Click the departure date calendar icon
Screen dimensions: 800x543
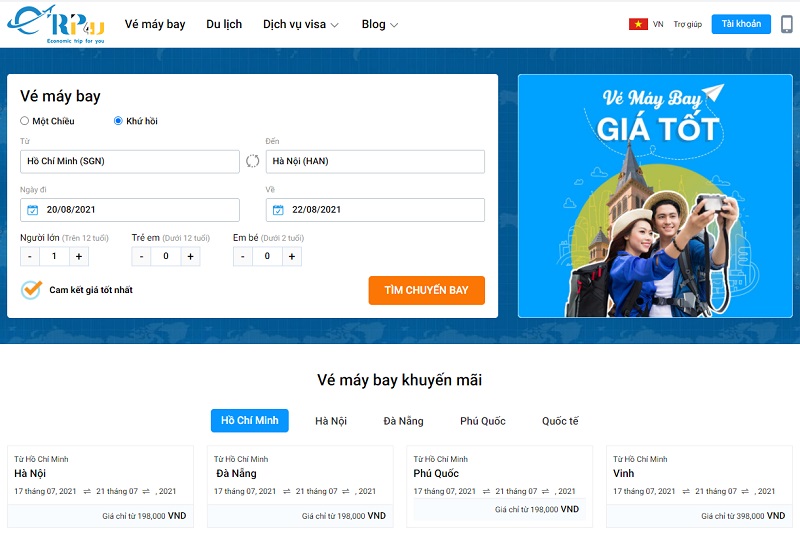[x=33, y=210]
